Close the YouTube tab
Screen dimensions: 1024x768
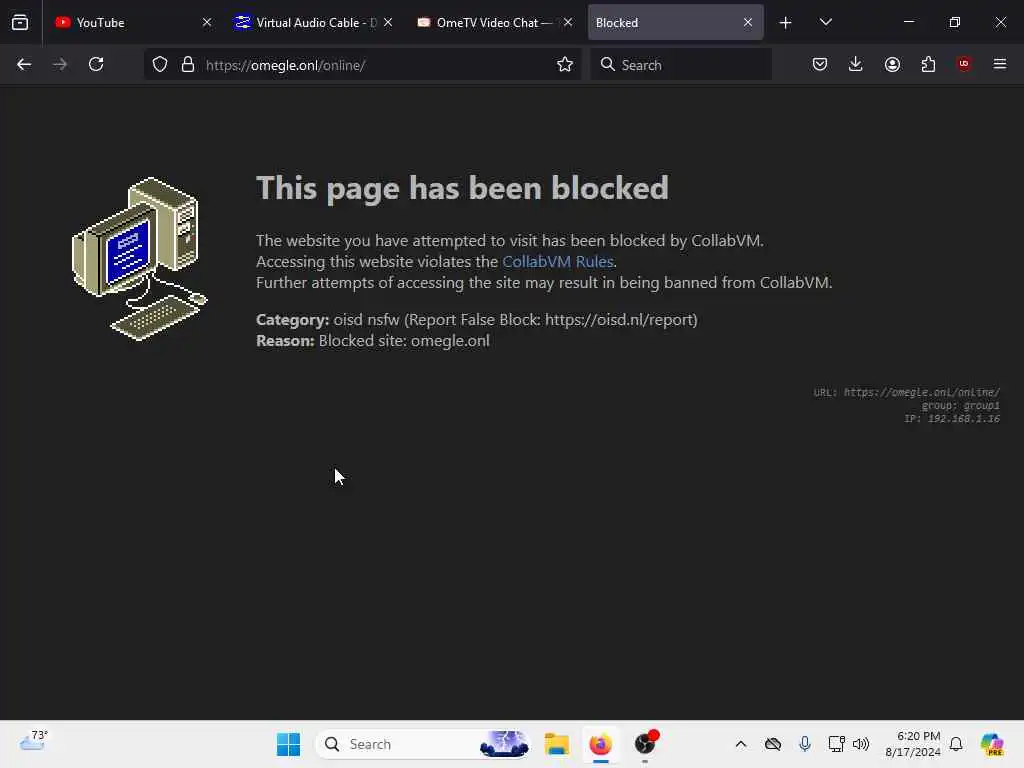[207, 22]
